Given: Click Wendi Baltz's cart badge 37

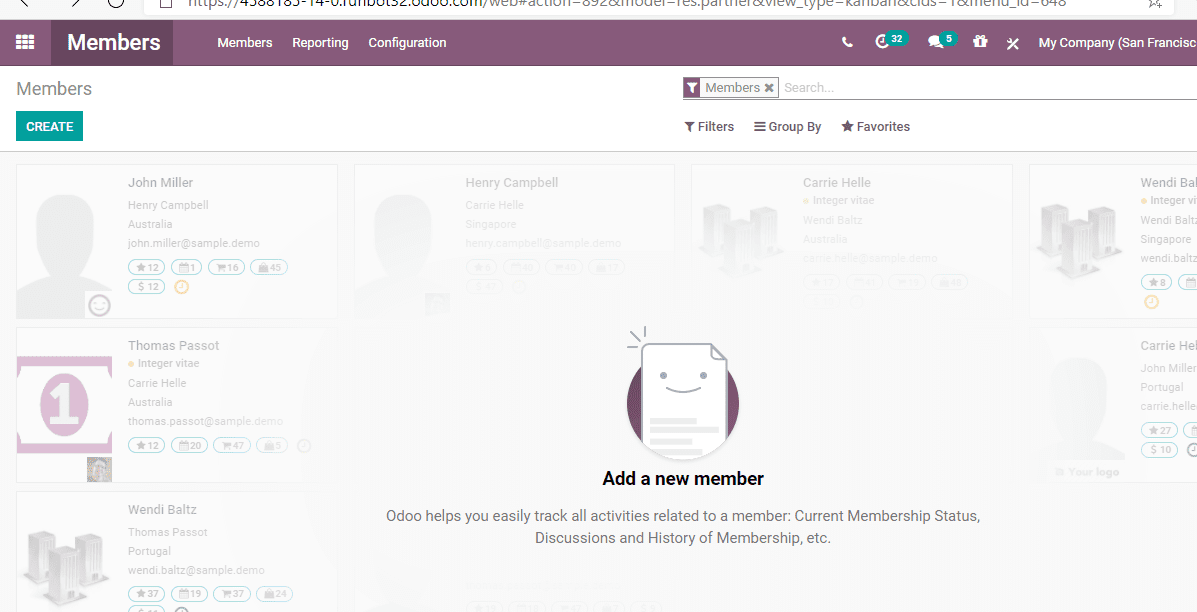Looking at the screenshot, I should click(232, 594).
